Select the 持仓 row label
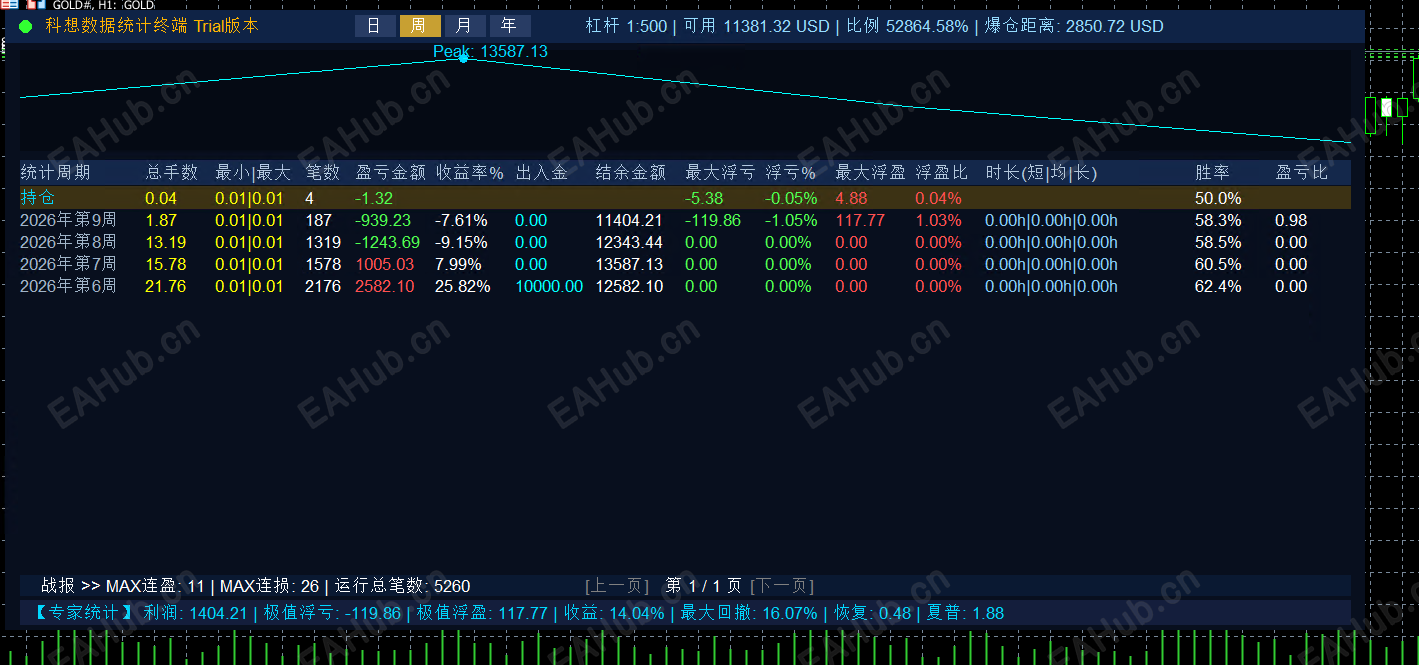The image size is (1419, 665). [38, 198]
